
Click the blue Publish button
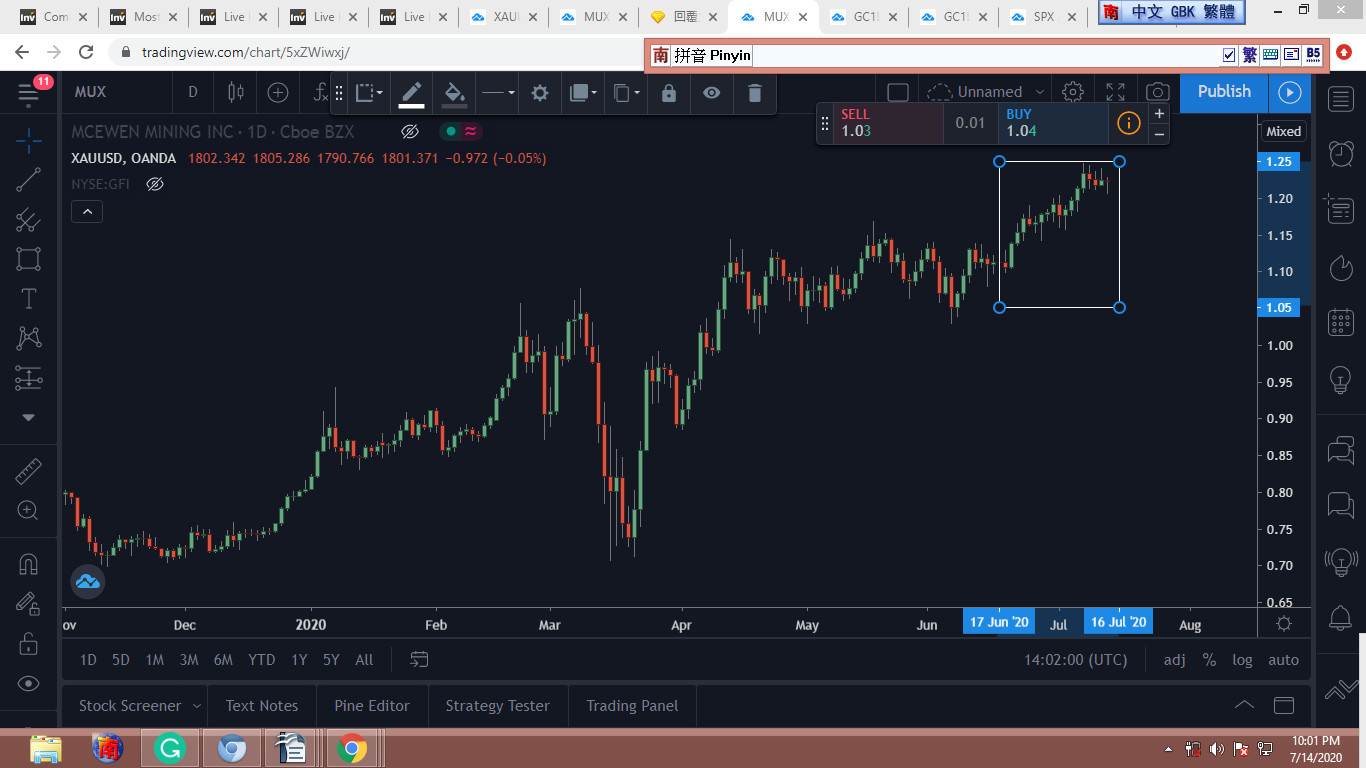1224,91
